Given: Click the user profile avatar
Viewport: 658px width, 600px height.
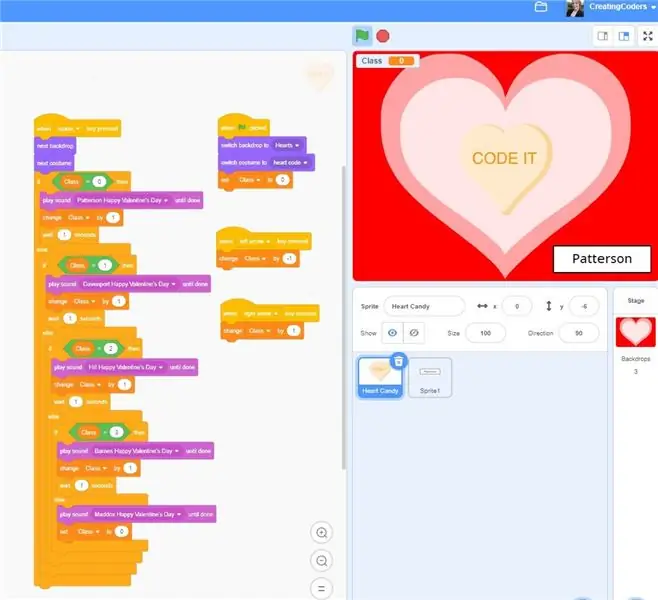Looking at the screenshot, I should [575, 8].
